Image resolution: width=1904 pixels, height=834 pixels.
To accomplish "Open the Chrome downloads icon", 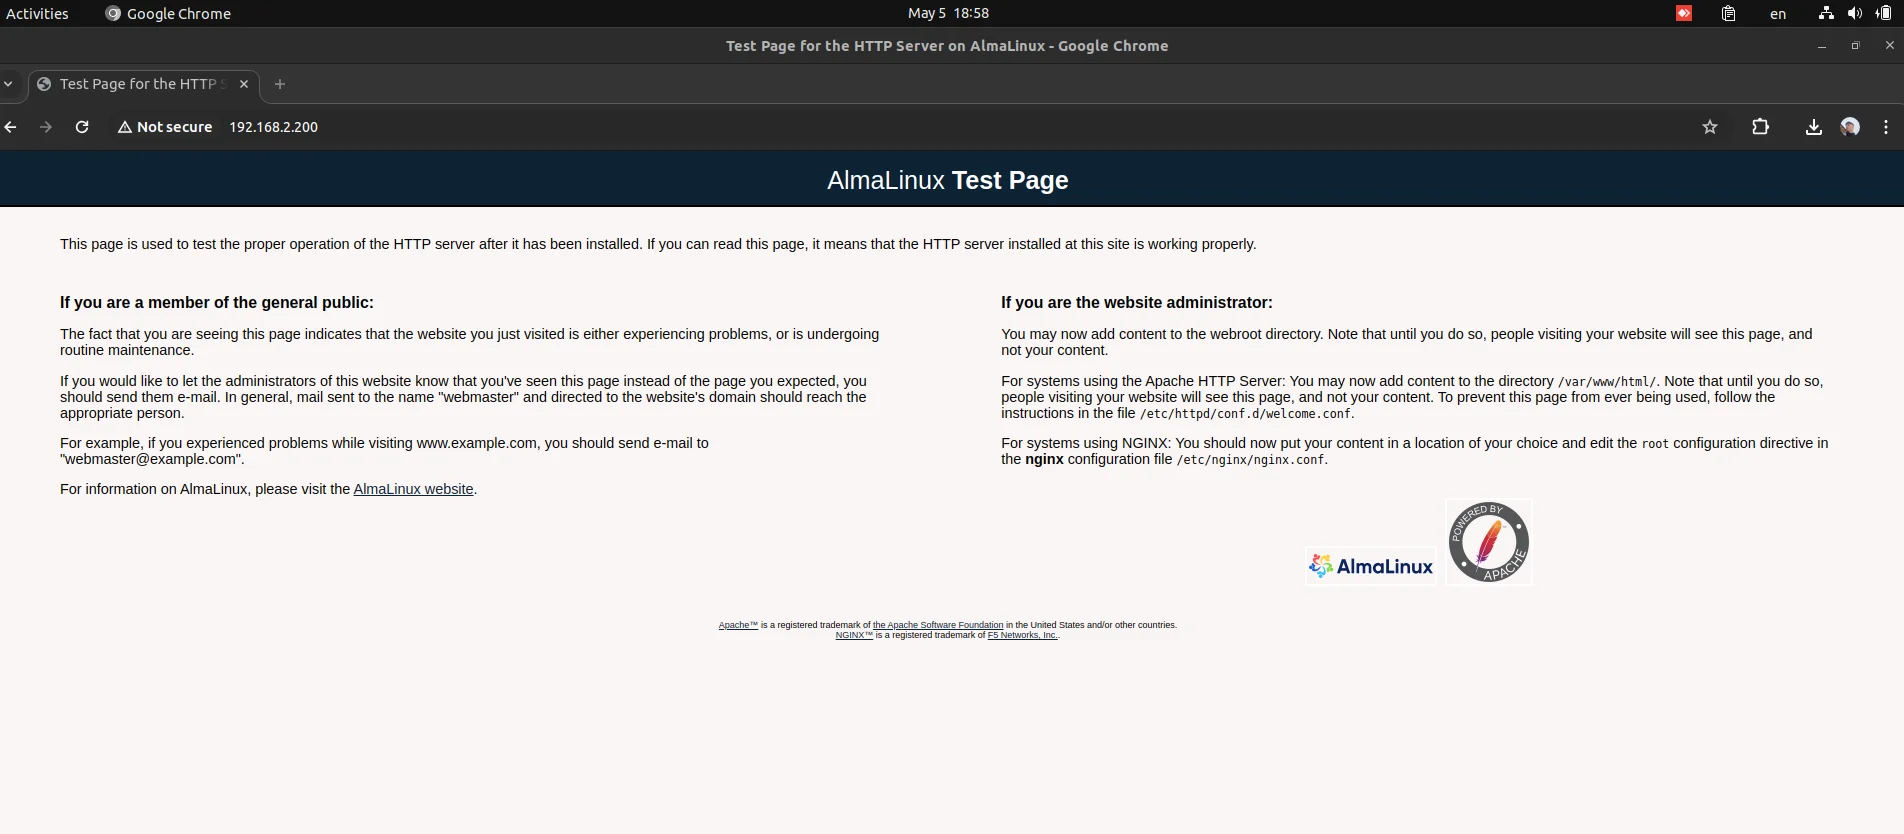I will tap(1813, 127).
